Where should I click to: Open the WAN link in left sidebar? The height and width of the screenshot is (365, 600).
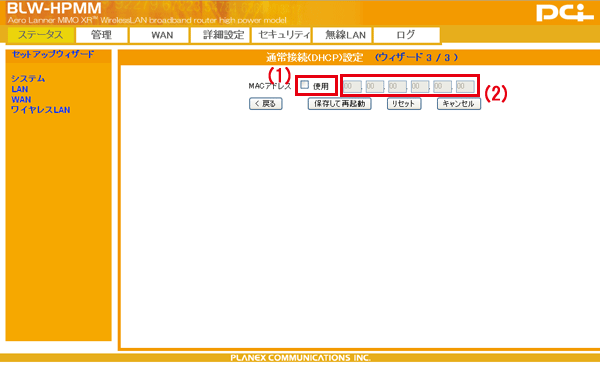[x=21, y=99]
